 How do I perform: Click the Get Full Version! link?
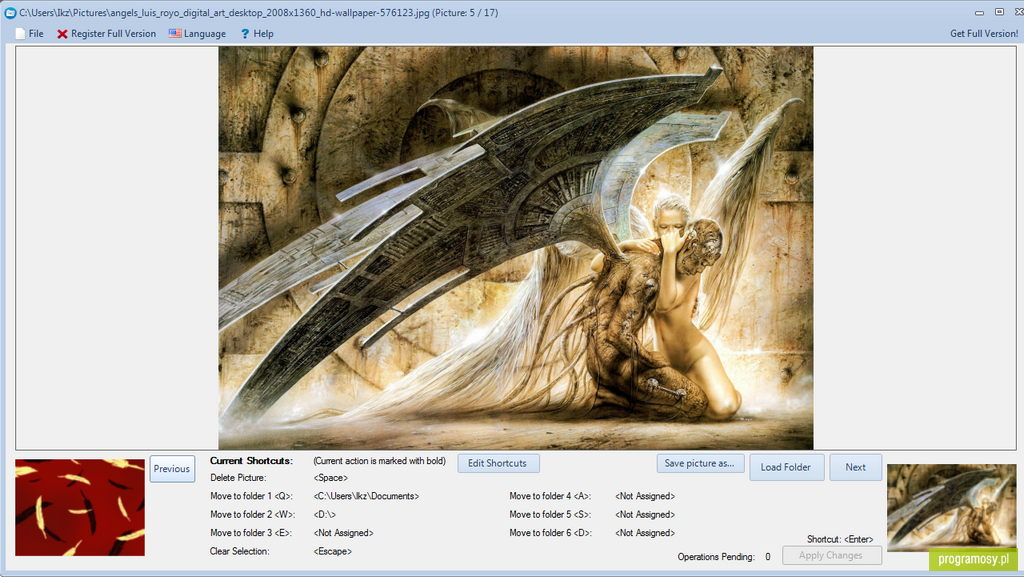tap(984, 33)
